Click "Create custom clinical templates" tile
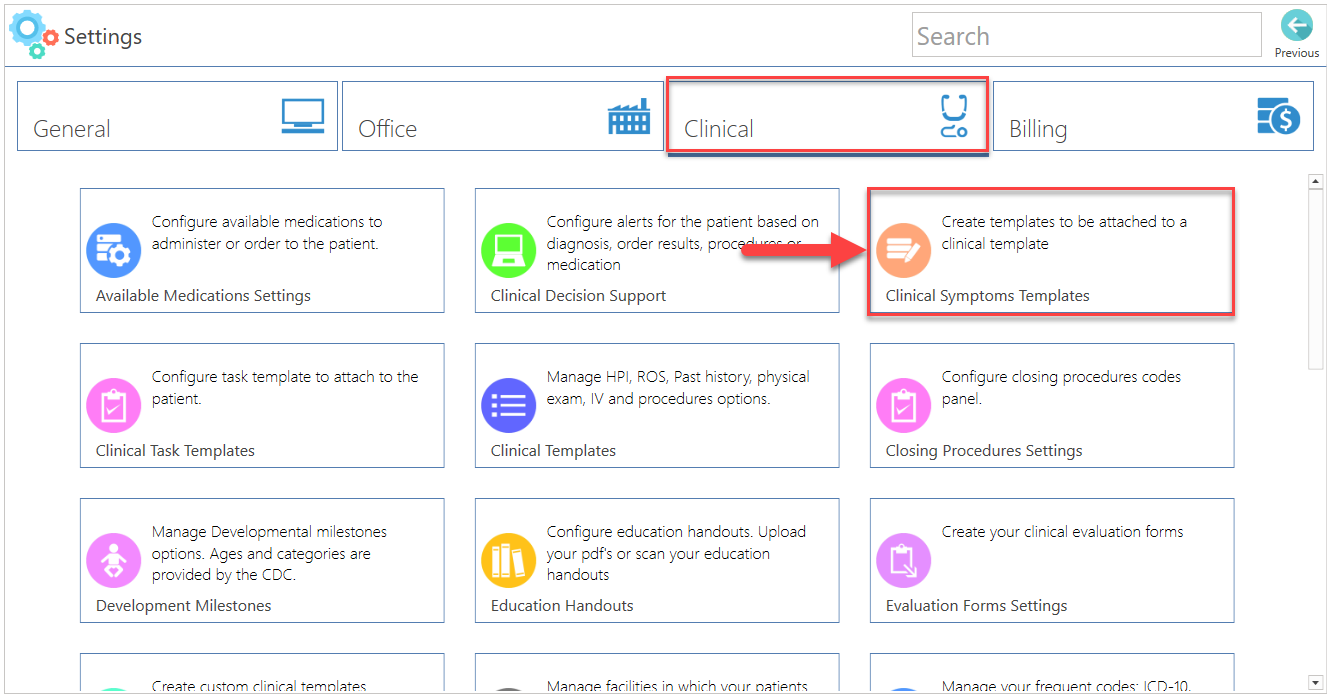This screenshot has width=1333, height=695. [262, 674]
